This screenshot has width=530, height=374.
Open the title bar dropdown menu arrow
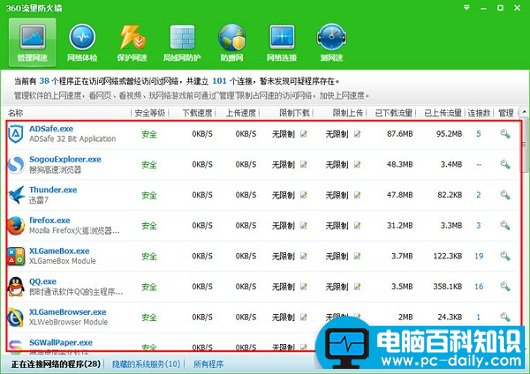pyautogui.click(x=466, y=7)
